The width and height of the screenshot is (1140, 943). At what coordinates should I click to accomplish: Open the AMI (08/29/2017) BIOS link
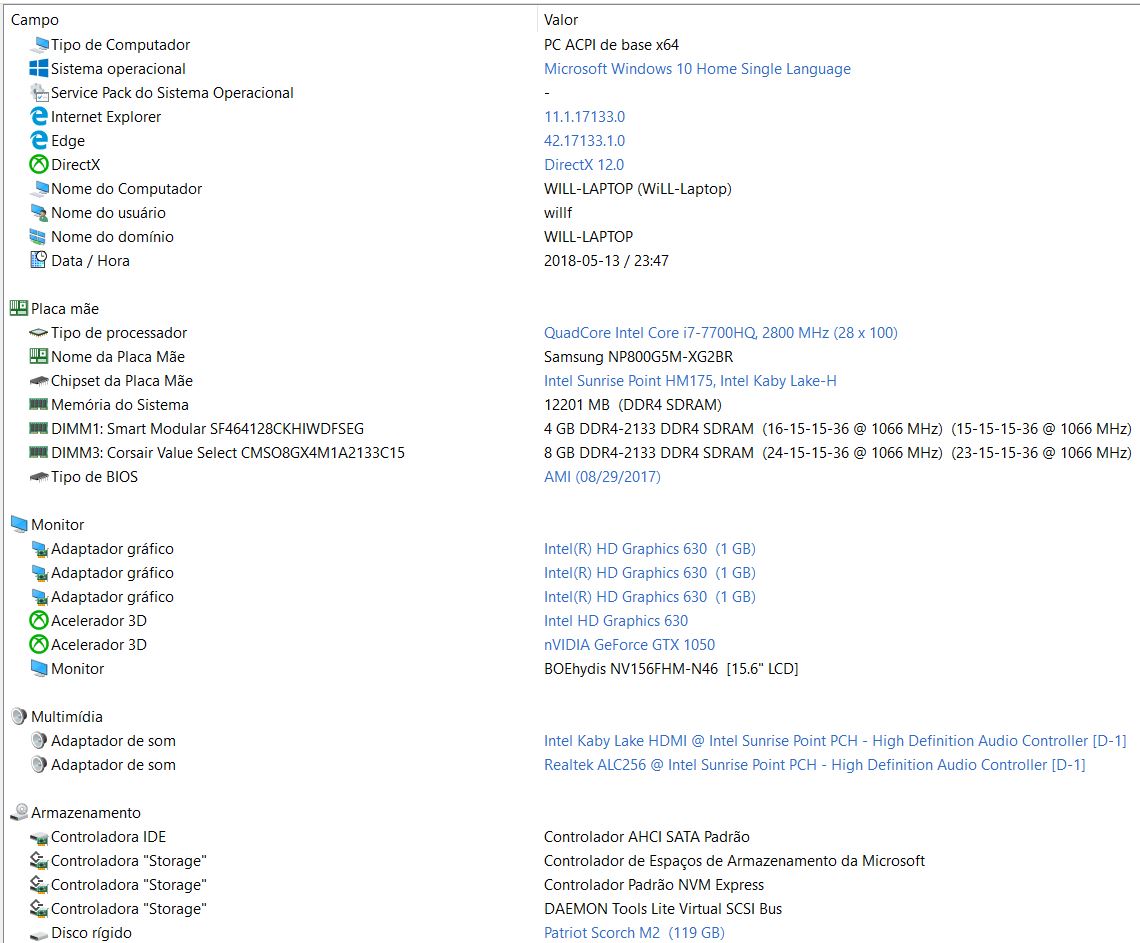point(602,476)
